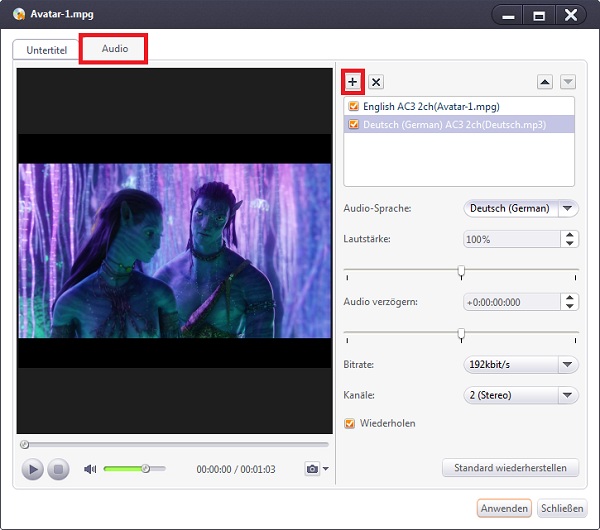600x530 pixels.
Task: Switch to the Untertitel tab
Action: (x=46, y=50)
